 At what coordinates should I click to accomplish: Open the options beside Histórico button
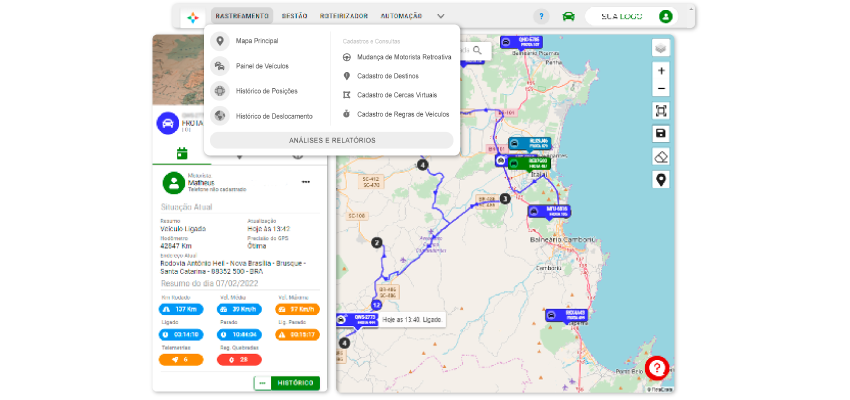coord(262,382)
